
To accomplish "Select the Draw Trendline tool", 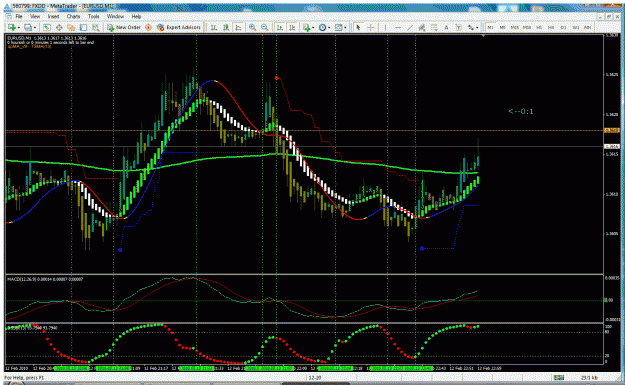I will point(410,28).
